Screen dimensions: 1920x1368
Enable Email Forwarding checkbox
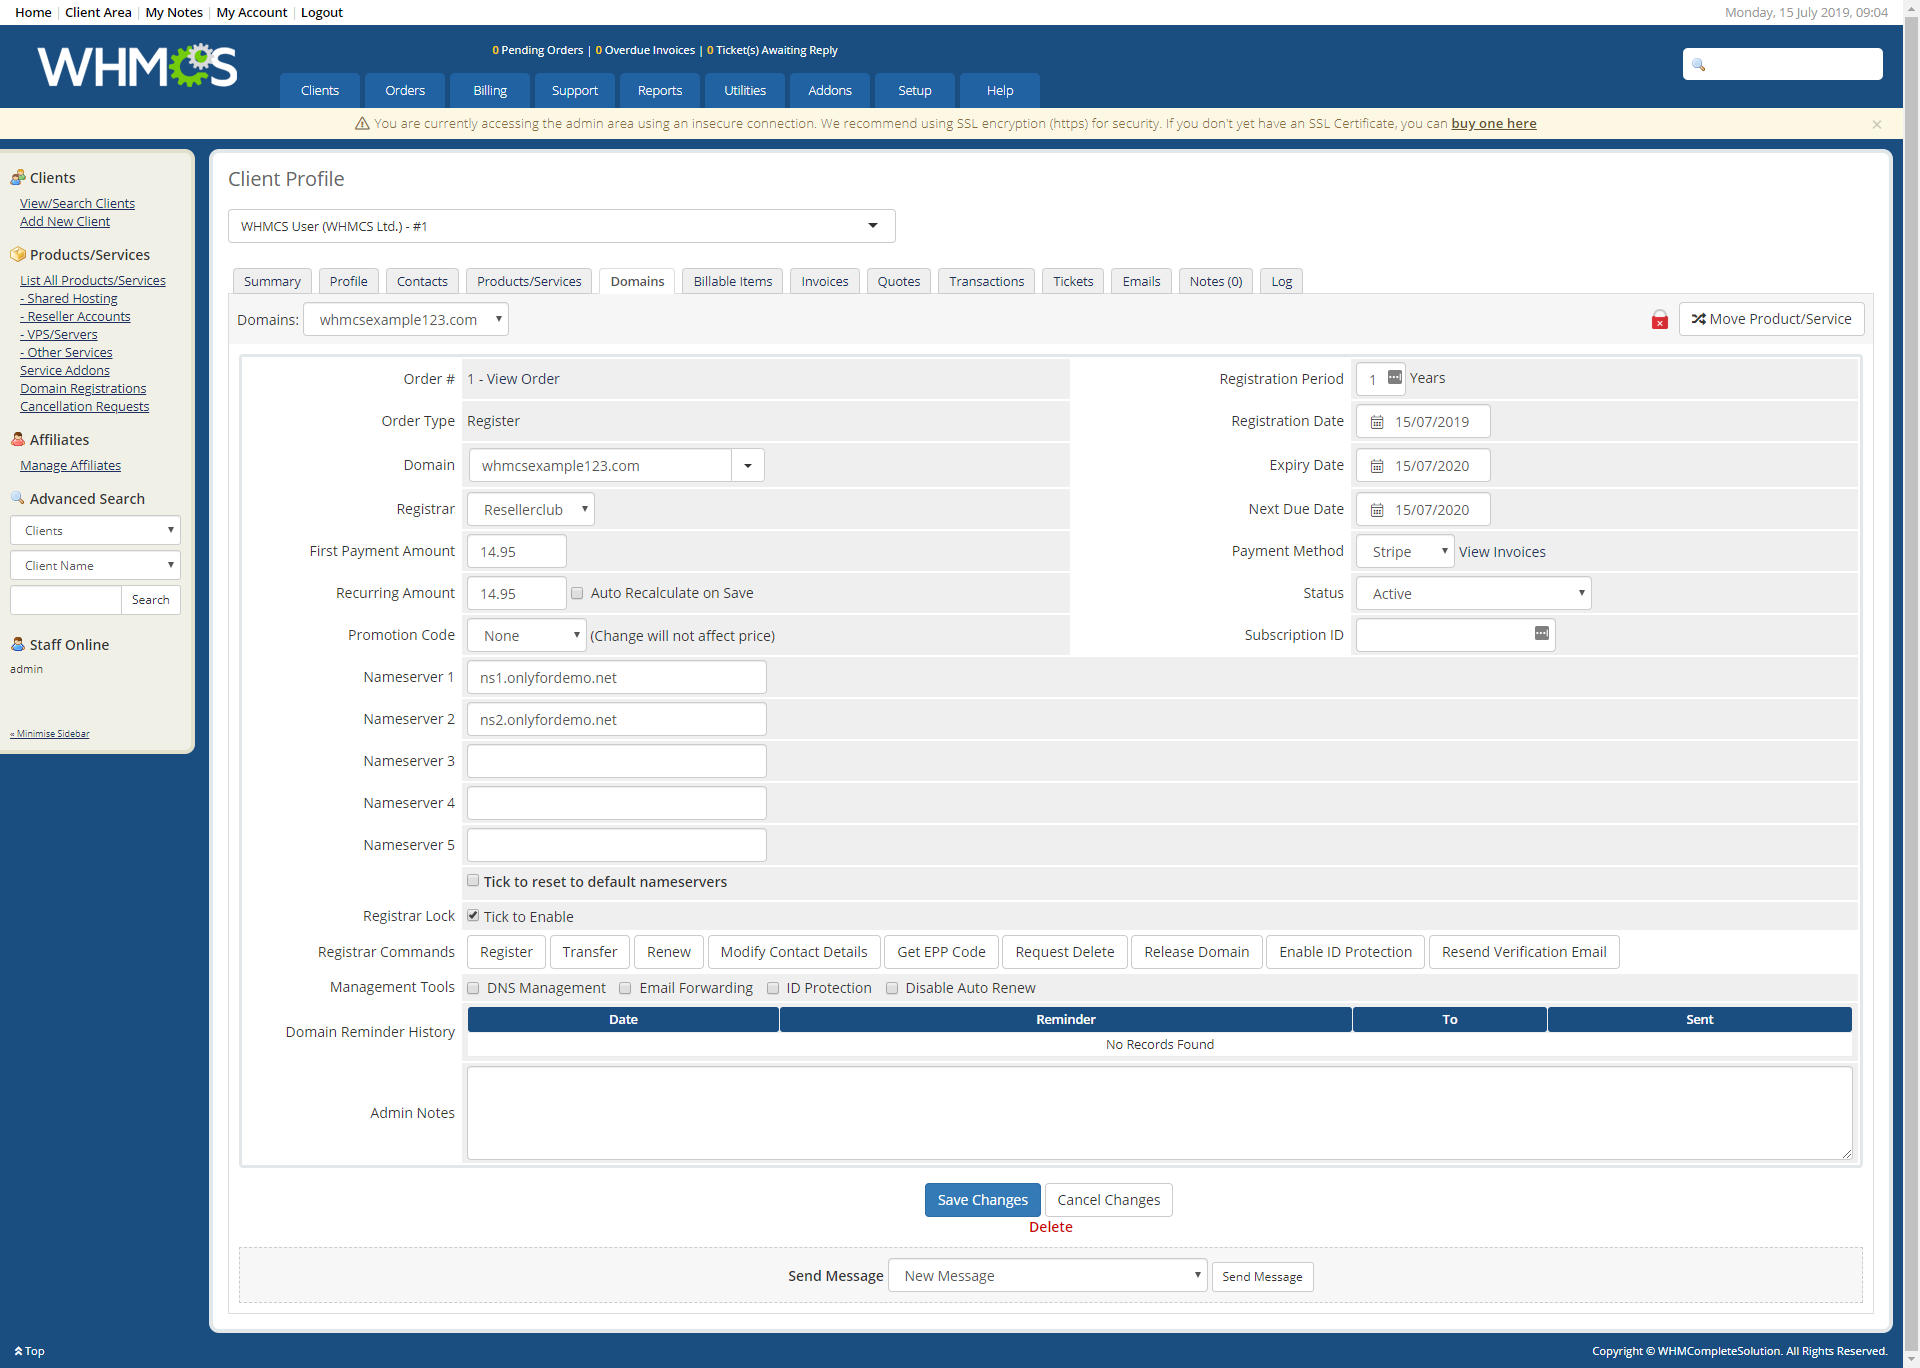click(x=625, y=988)
